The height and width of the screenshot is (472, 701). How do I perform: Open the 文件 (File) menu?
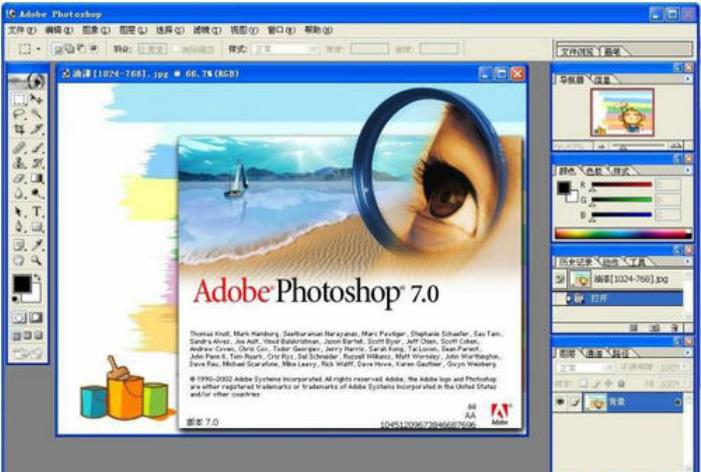[x=22, y=30]
